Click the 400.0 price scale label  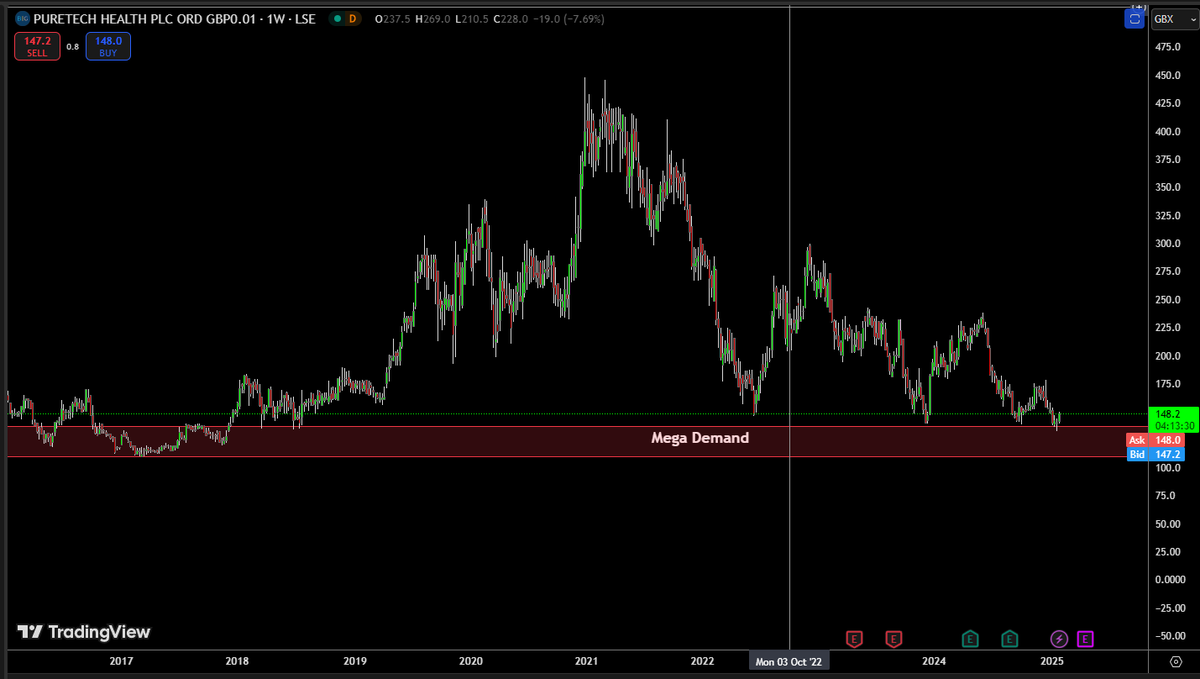tap(1168, 131)
